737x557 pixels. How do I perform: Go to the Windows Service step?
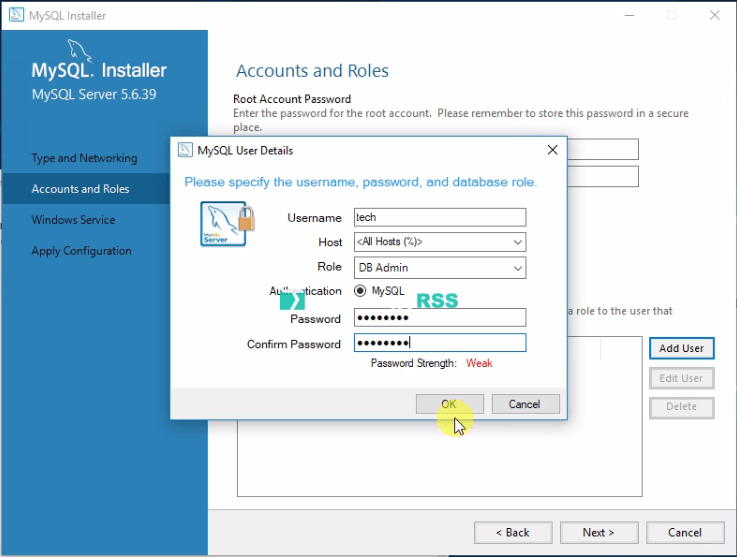point(73,220)
